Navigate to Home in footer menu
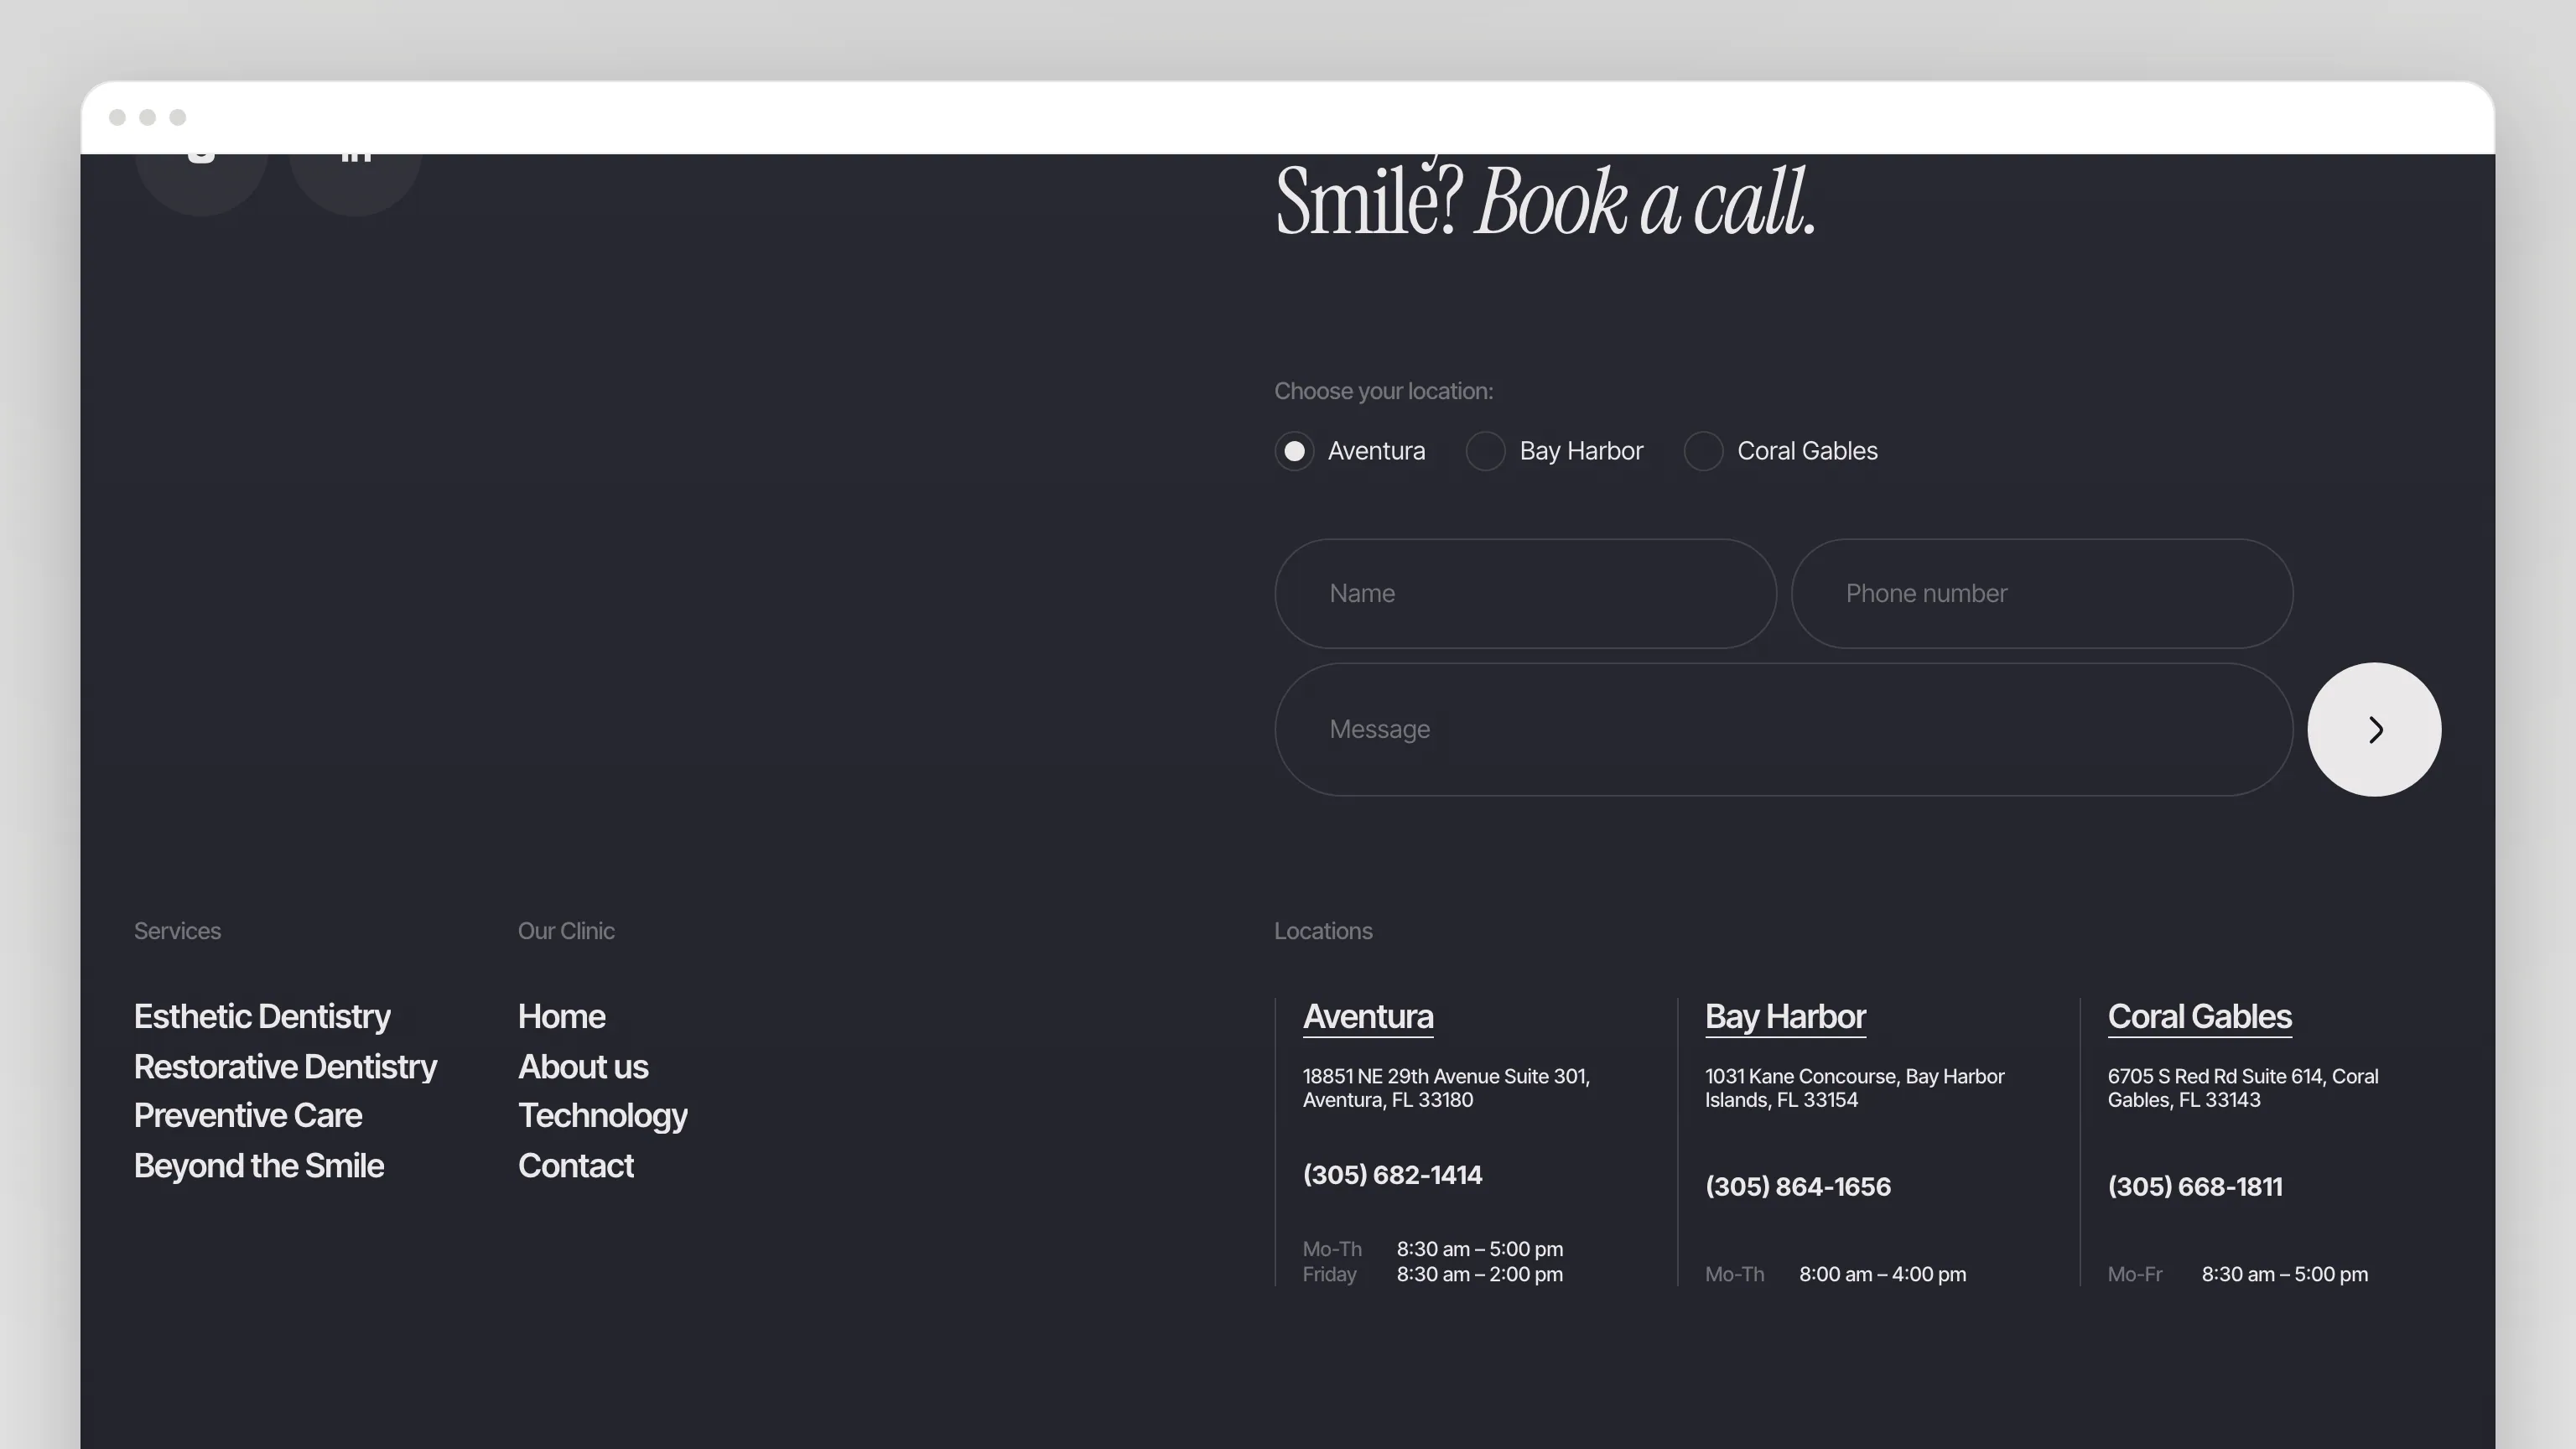Image resolution: width=2576 pixels, height=1449 pixels. 561,1016
